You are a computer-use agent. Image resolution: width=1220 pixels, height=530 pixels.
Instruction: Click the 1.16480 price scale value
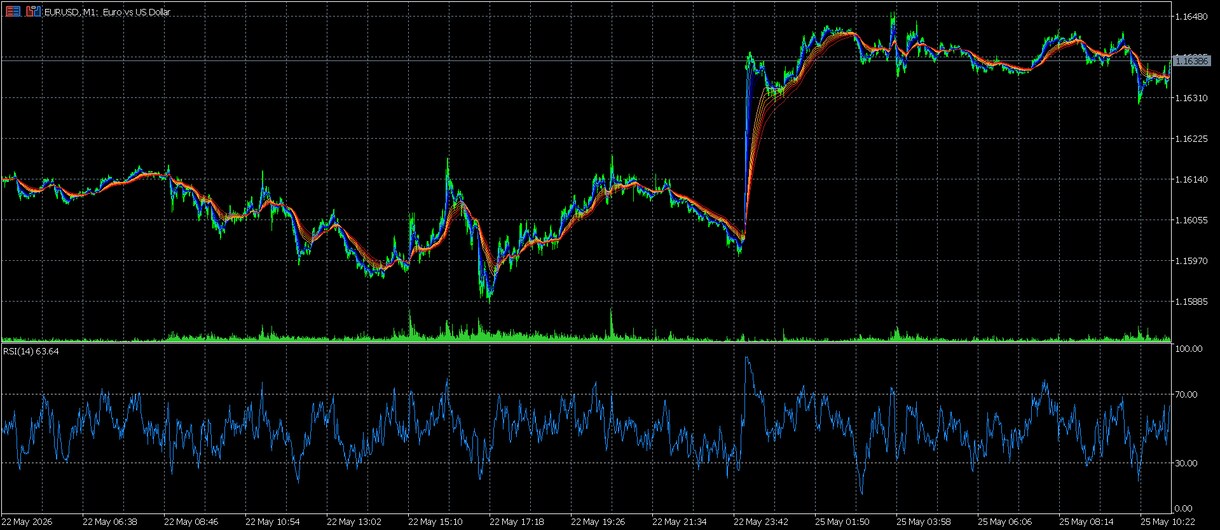(1192, 17)
